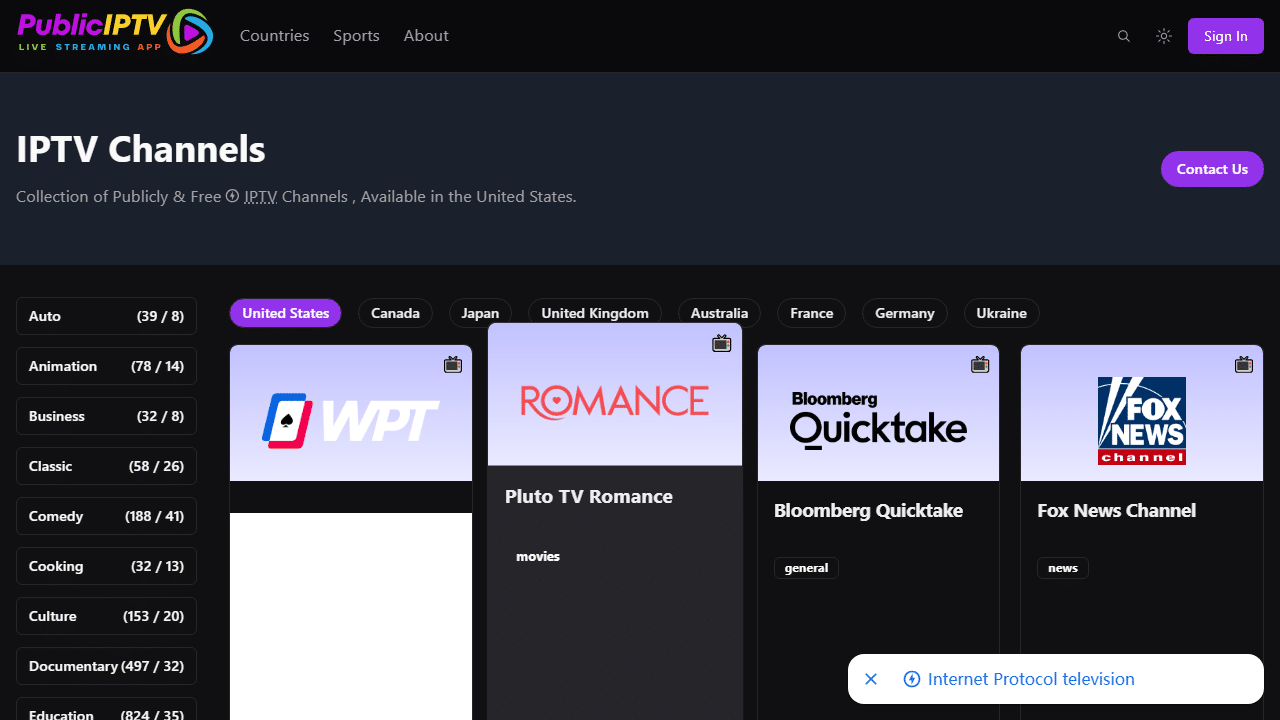Toggle light/dark theme sun icon
The width and height of the screenshot is (1280, 720).
pos(1164,36)
